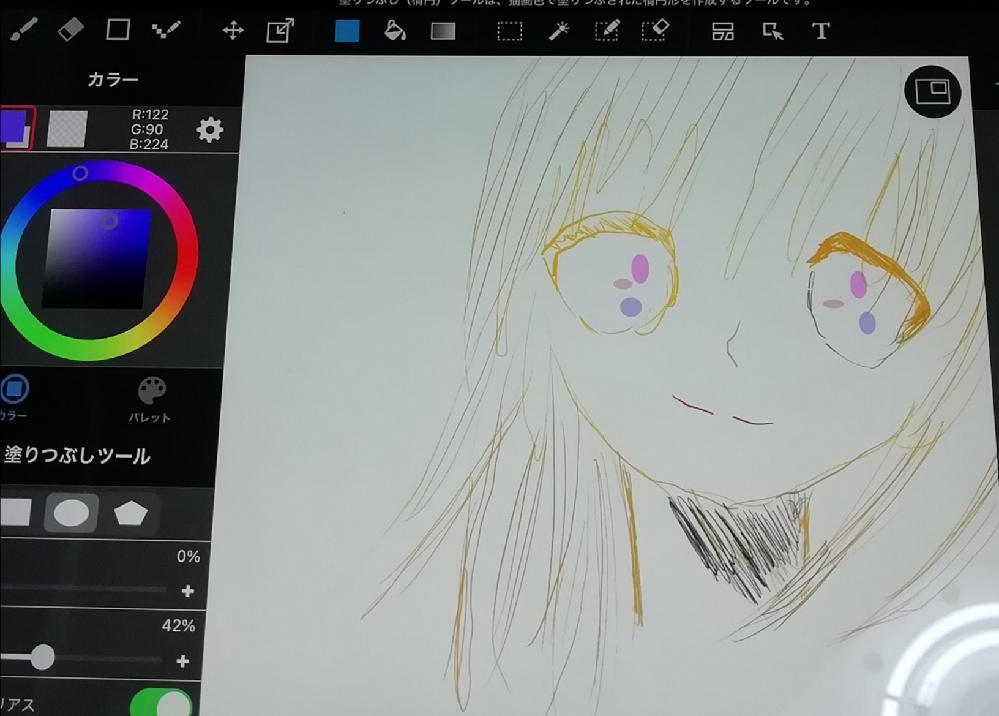The width and height of the screenshot is (999, 716).
Task: Select the Transform tool
Action: 280,31
